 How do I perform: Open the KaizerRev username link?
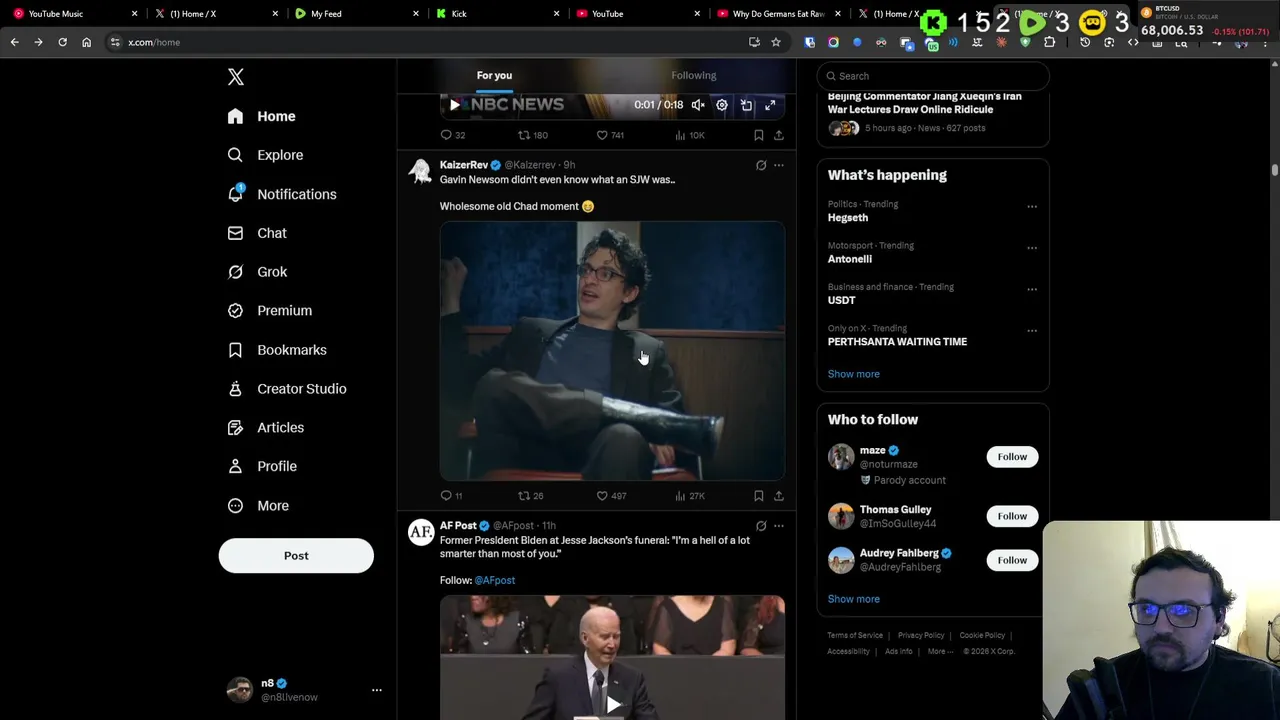point(463,165)
